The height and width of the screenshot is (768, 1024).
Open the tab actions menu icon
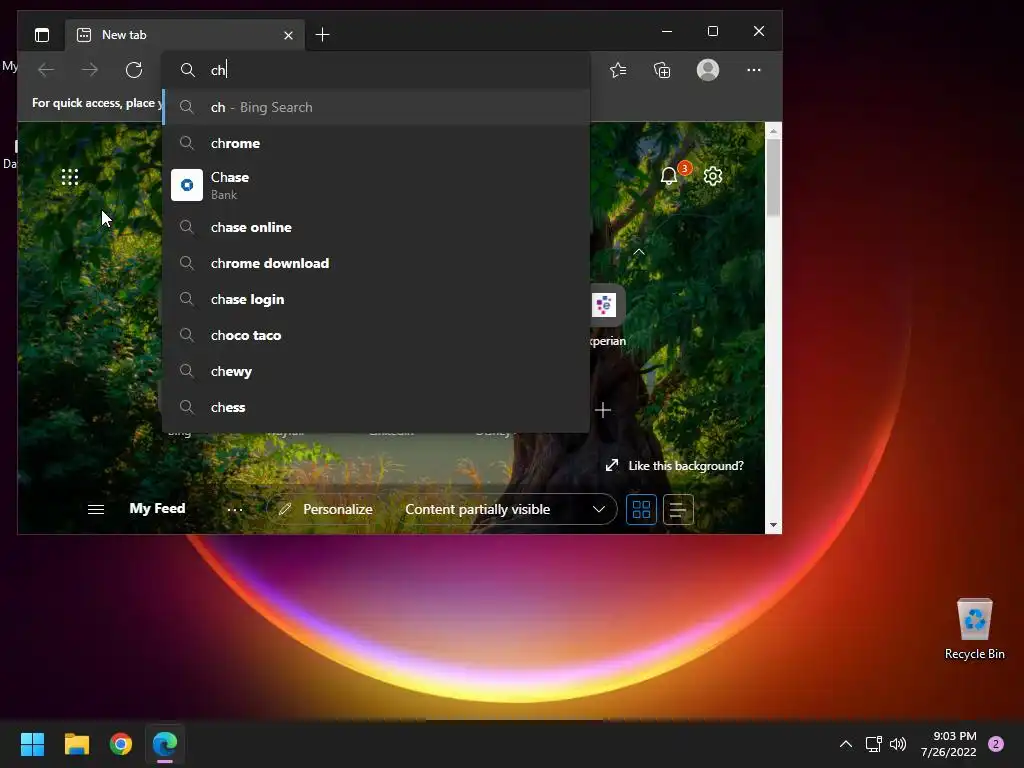pos(42,35)
